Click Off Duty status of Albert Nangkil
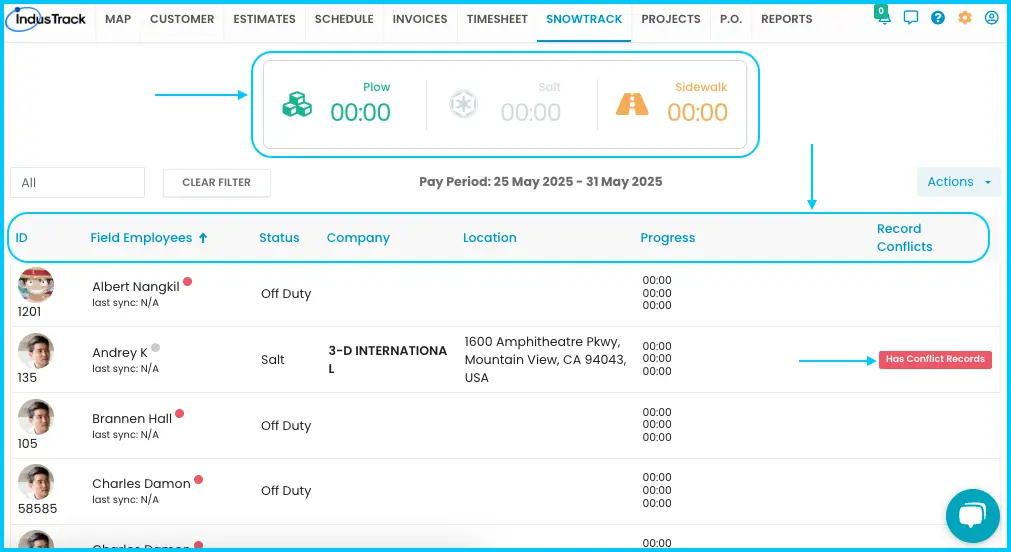Image resolution: width=1011 pixels, height=552 pixels. (286, 293)
